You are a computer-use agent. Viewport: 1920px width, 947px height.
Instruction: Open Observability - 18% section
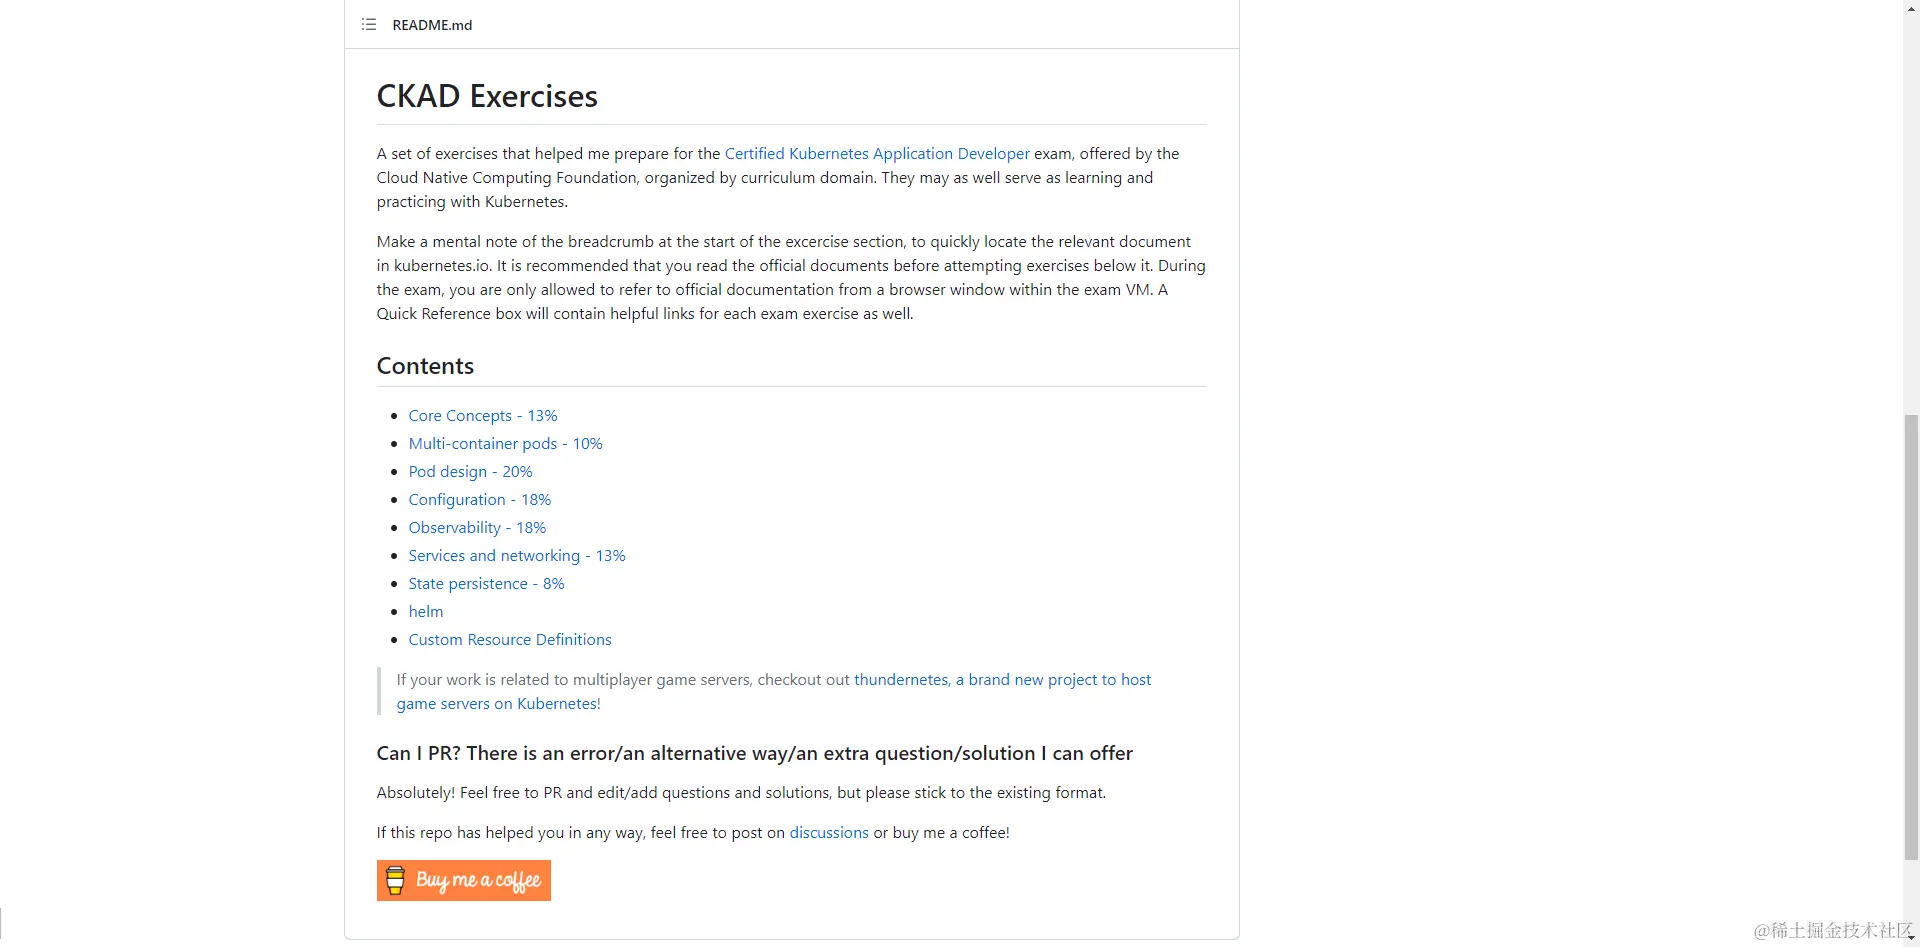tap(477, 527)
